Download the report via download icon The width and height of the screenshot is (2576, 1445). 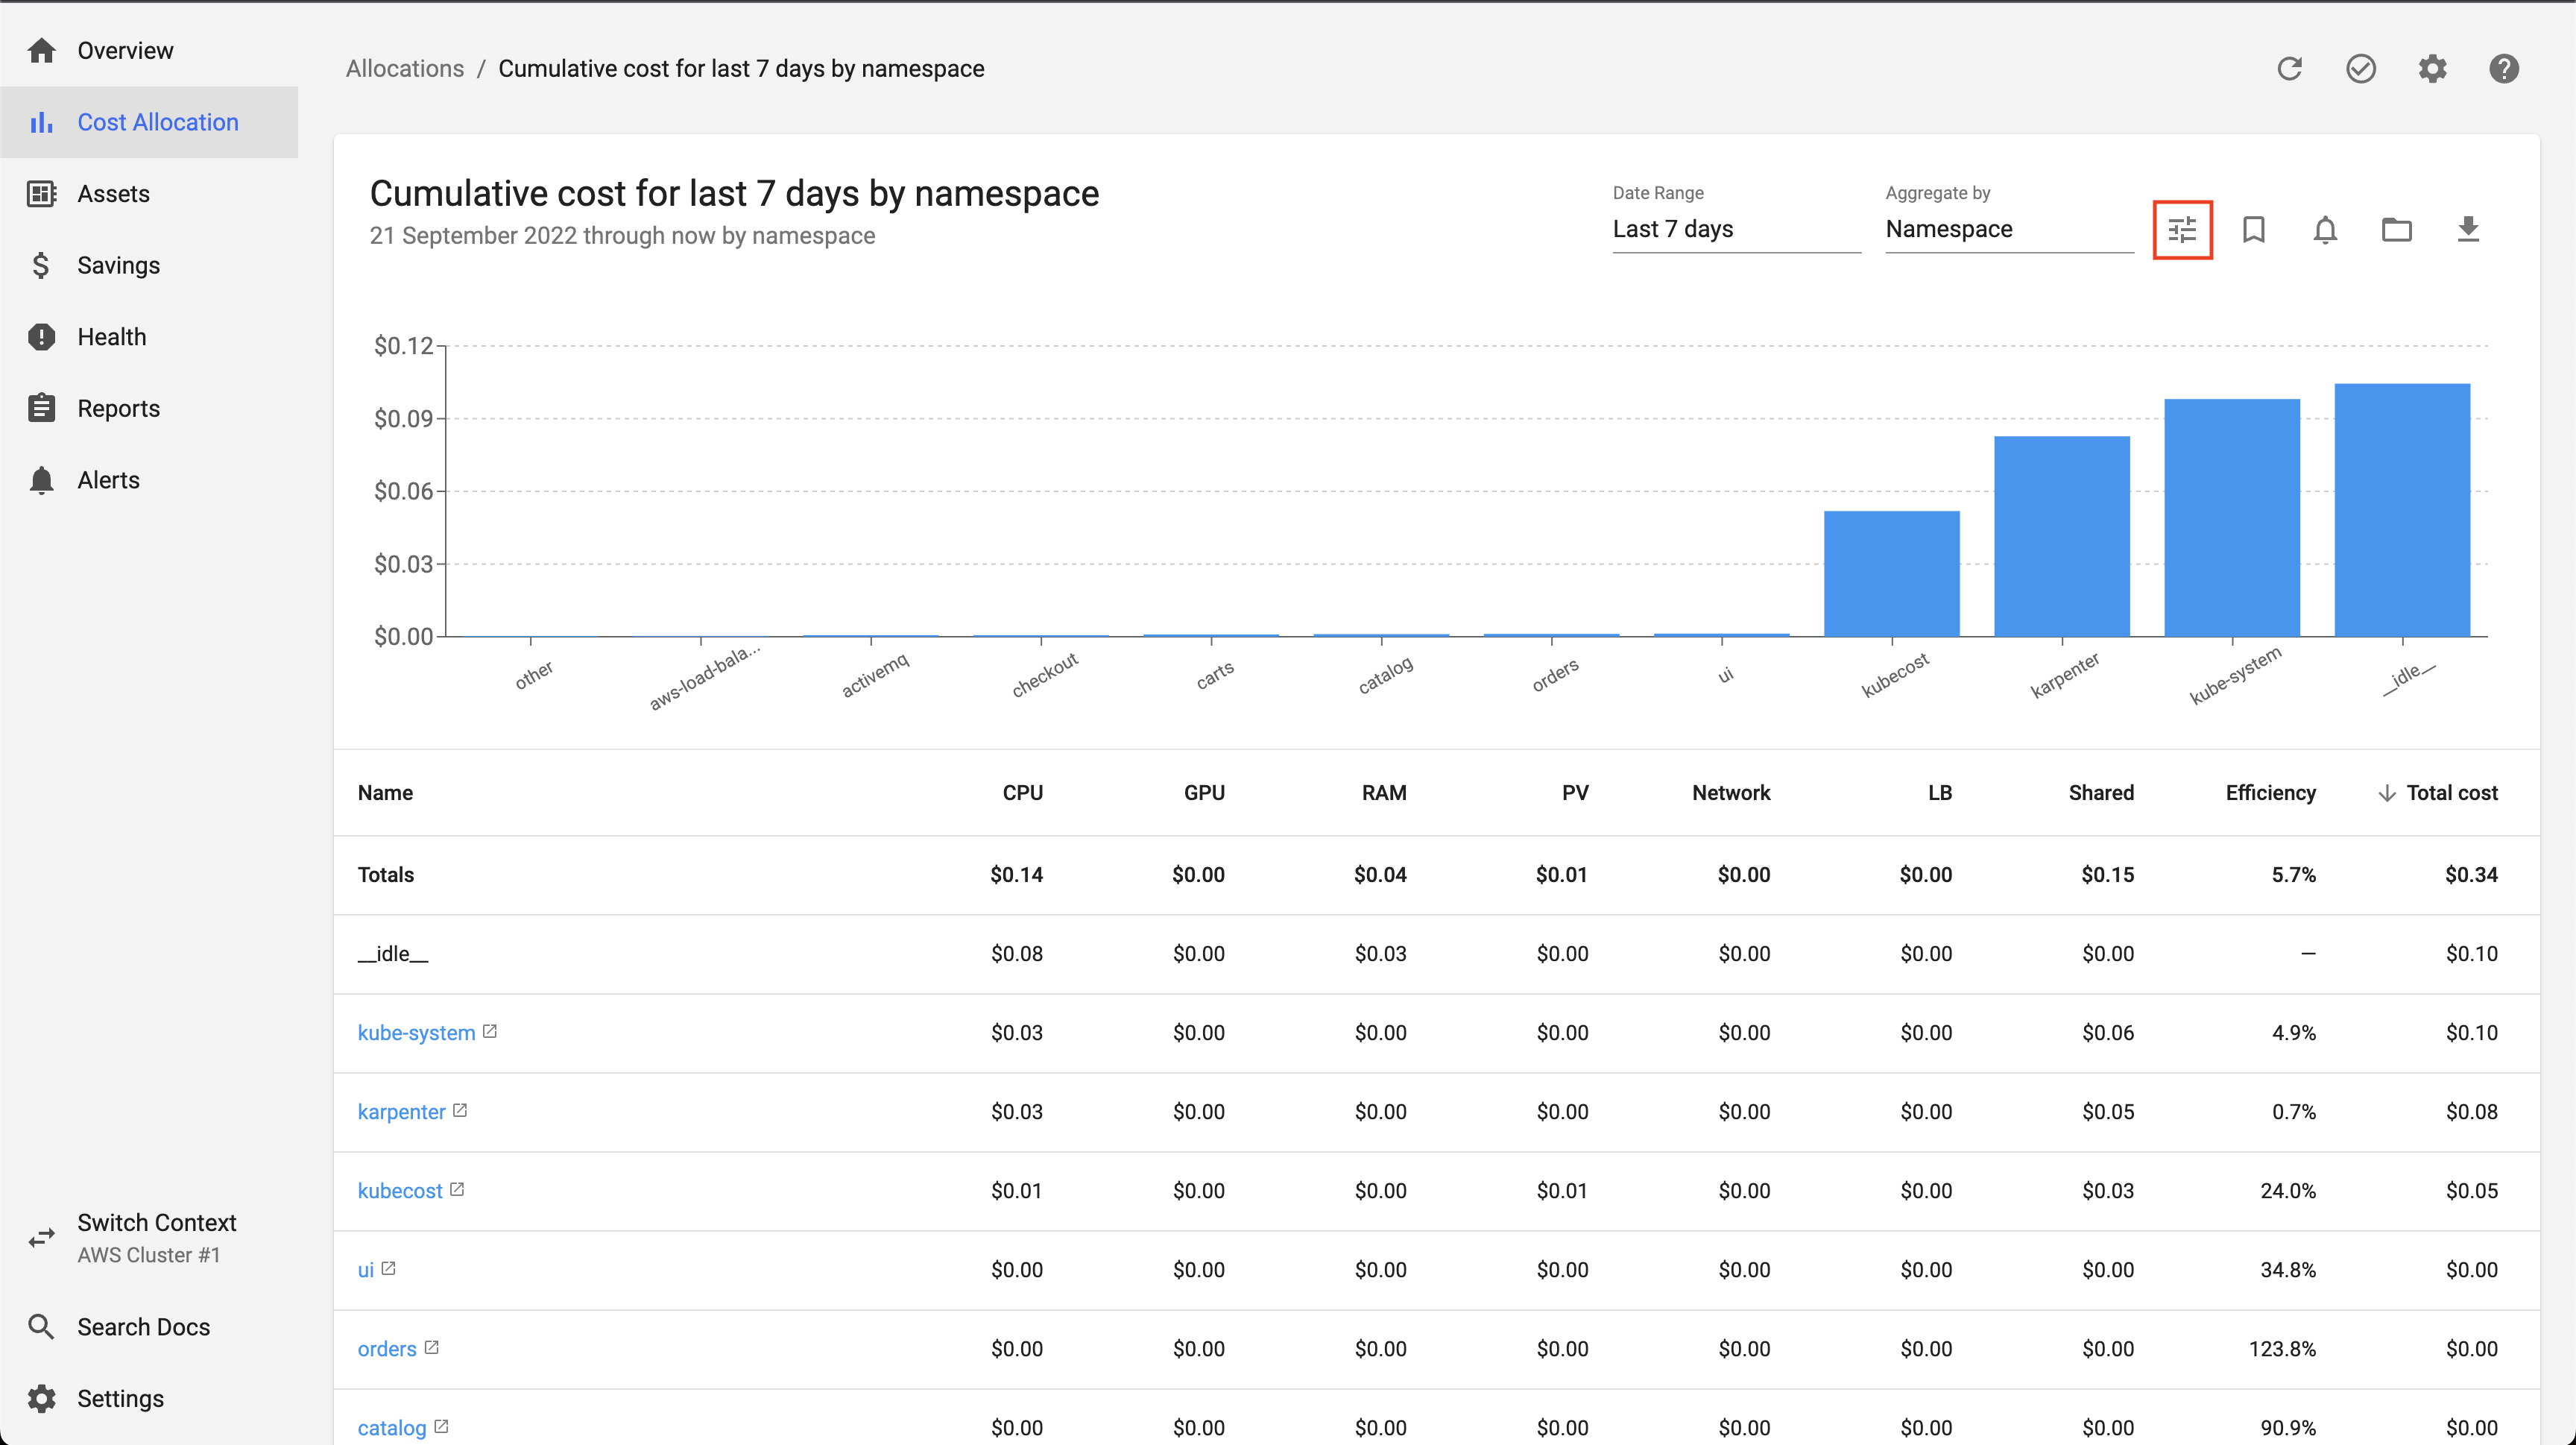coord(2468,230)
